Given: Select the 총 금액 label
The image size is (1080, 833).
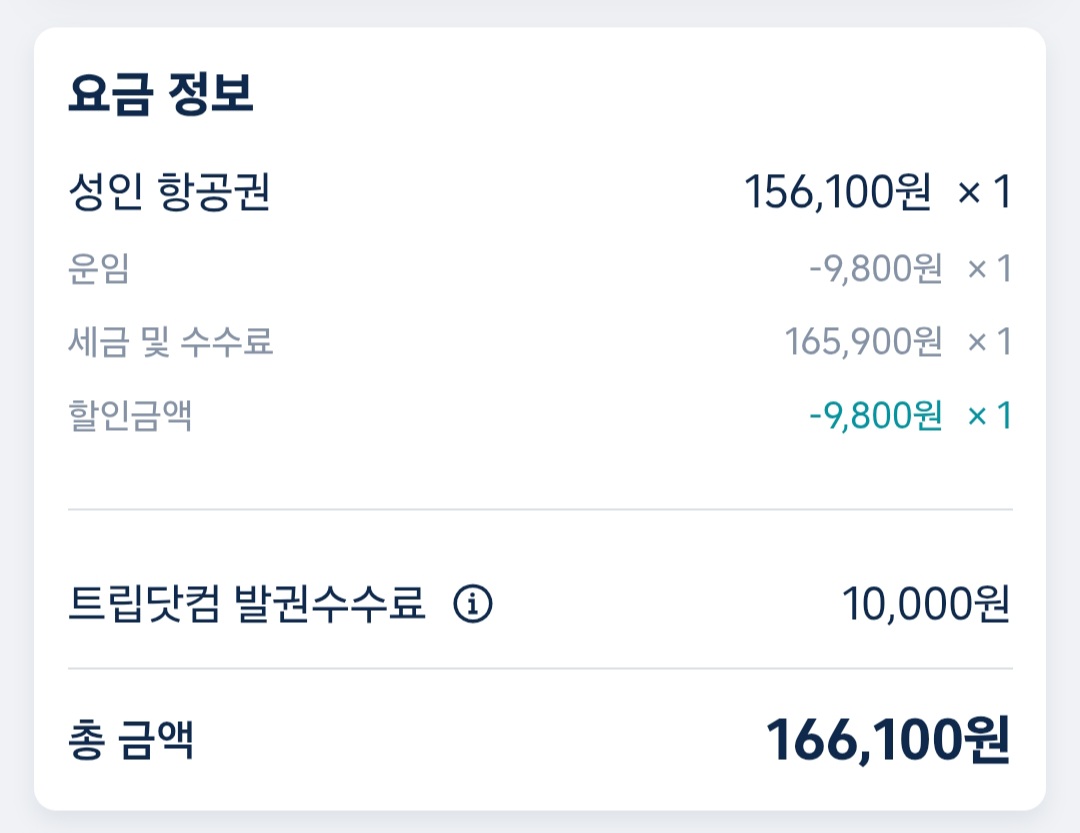Looking at the screenshot, I should (131, 741).
